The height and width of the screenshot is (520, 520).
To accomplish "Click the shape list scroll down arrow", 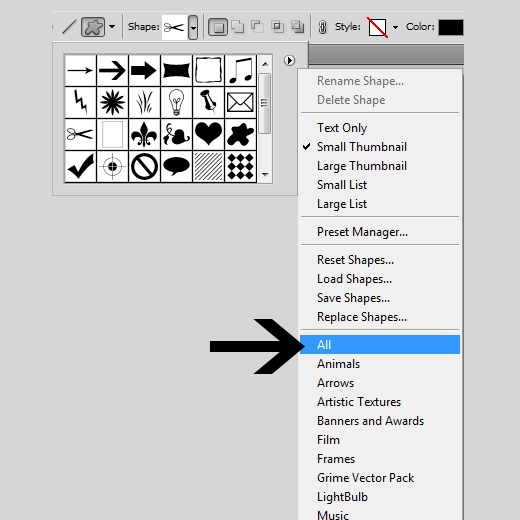I will point(265,174).
